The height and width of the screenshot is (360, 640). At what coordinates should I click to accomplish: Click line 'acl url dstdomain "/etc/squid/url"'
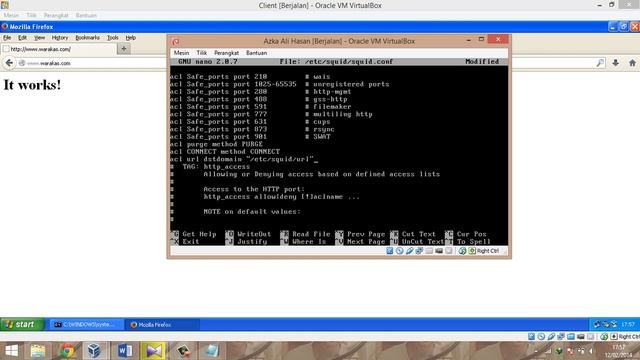(244, 159)
